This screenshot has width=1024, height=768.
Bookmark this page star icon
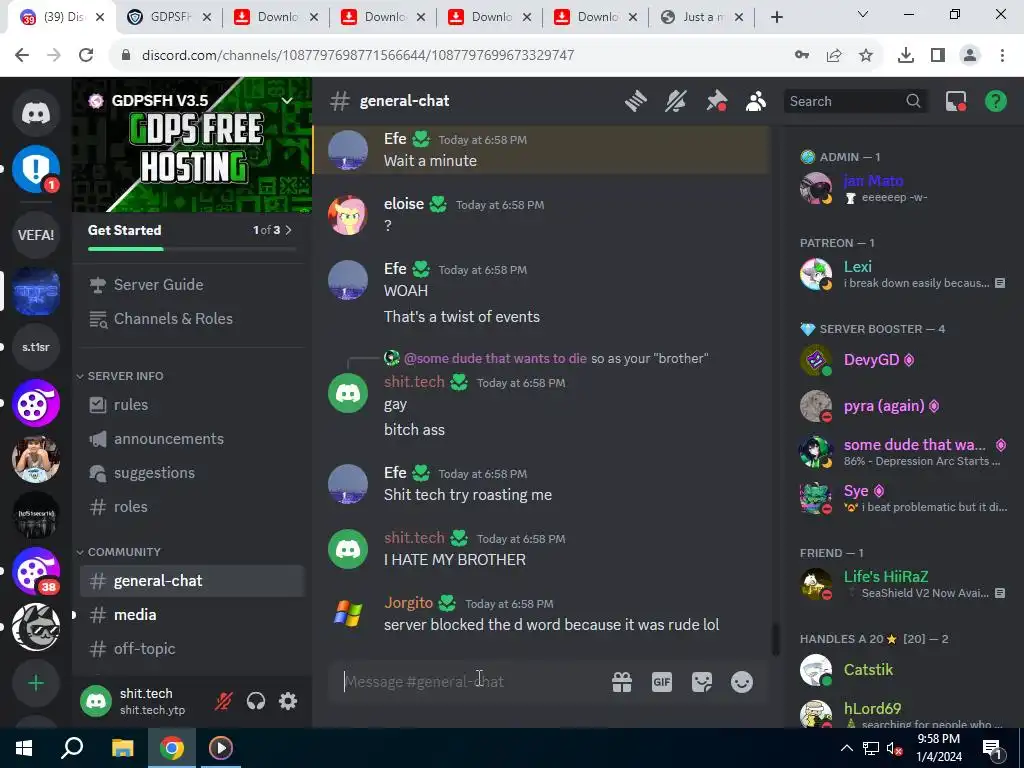(x=866, y=56)
